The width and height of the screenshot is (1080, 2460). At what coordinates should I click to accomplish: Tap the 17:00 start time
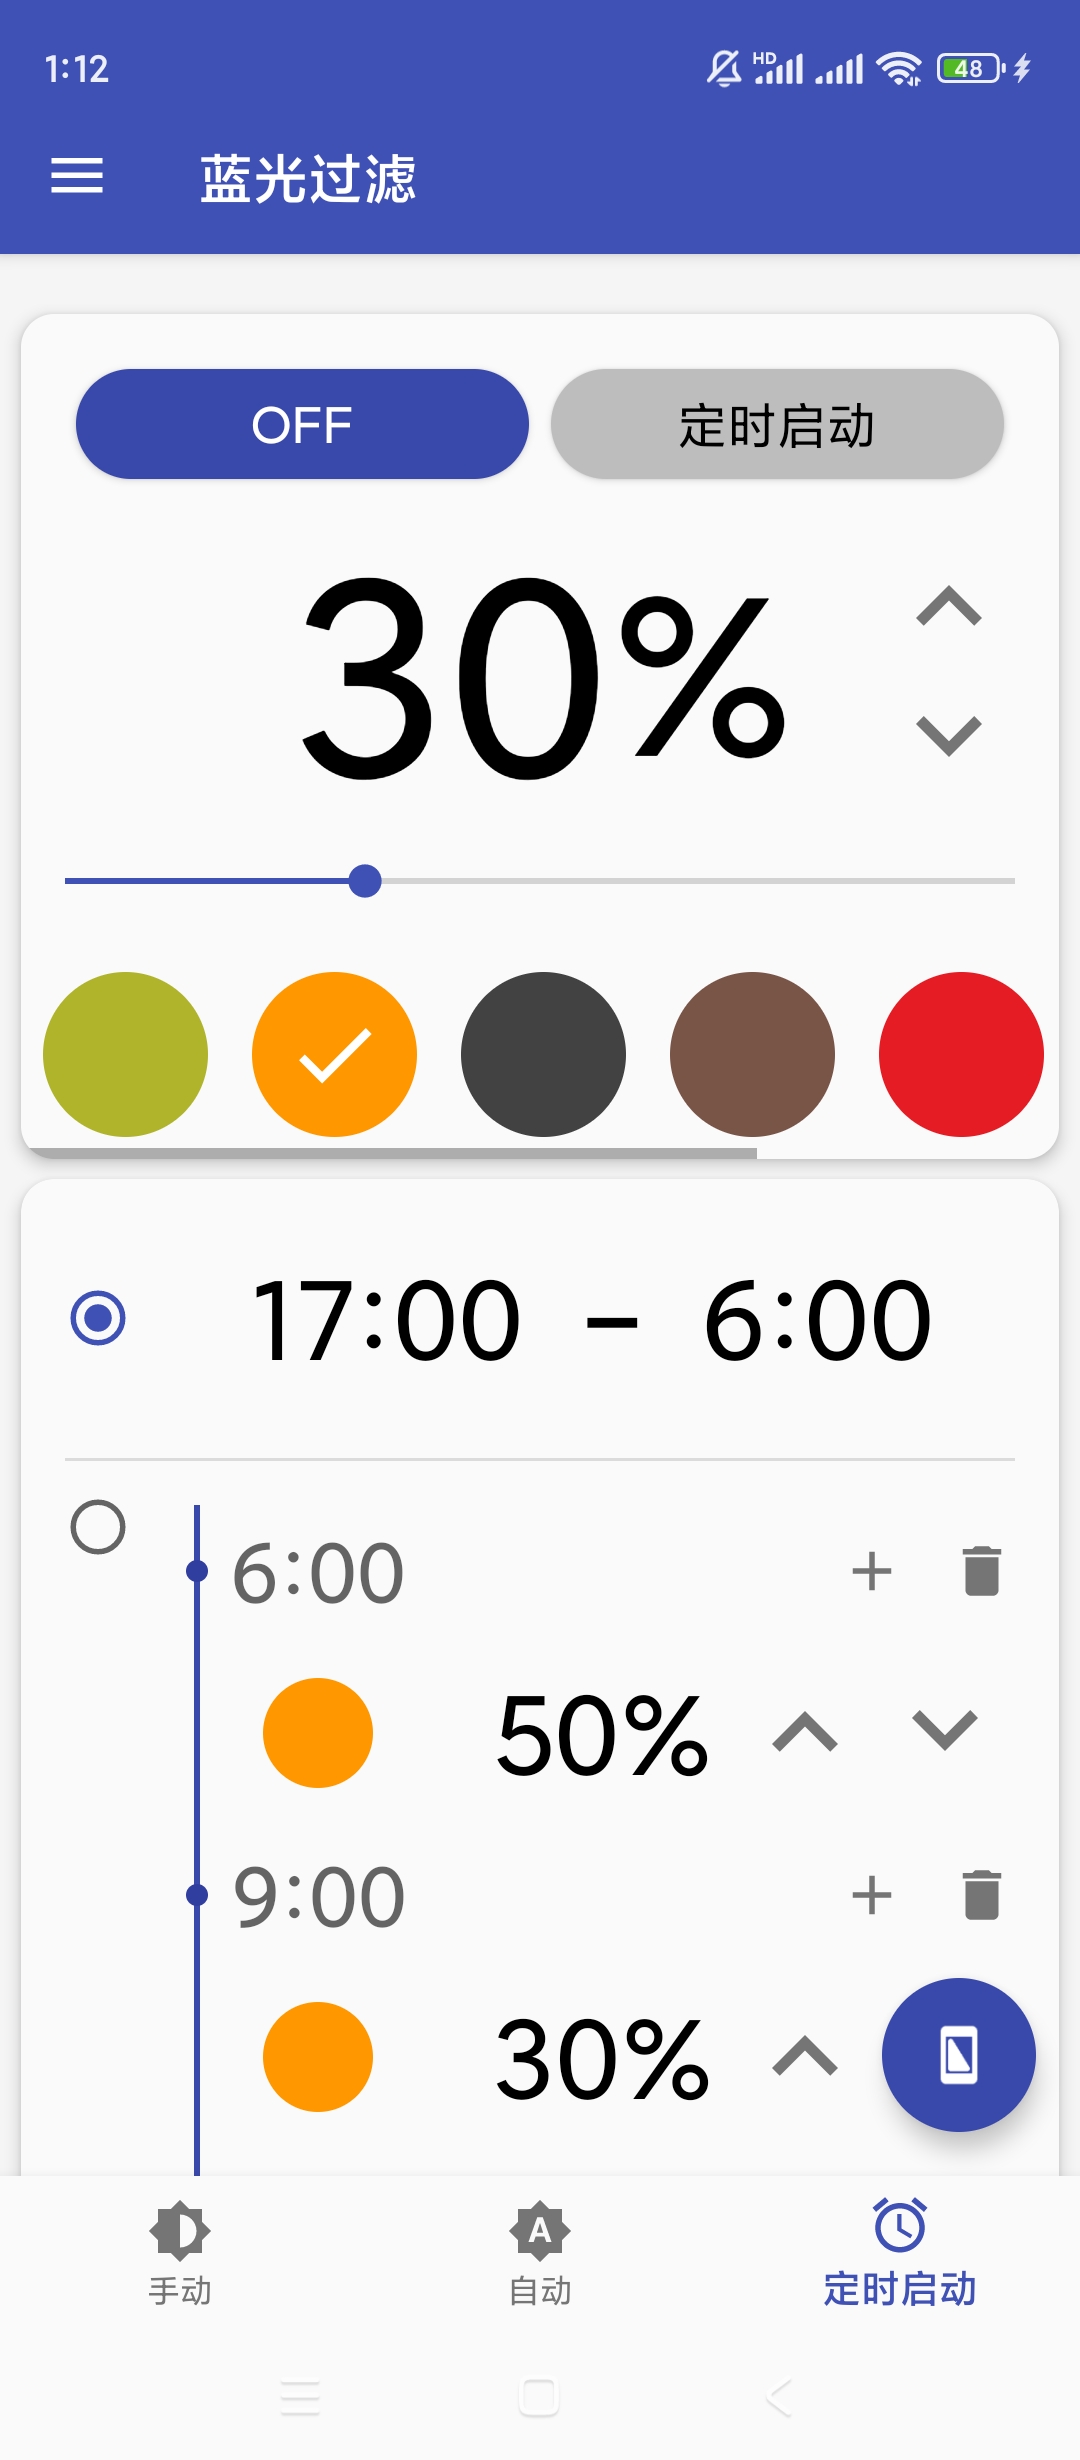pos(386,1322)
